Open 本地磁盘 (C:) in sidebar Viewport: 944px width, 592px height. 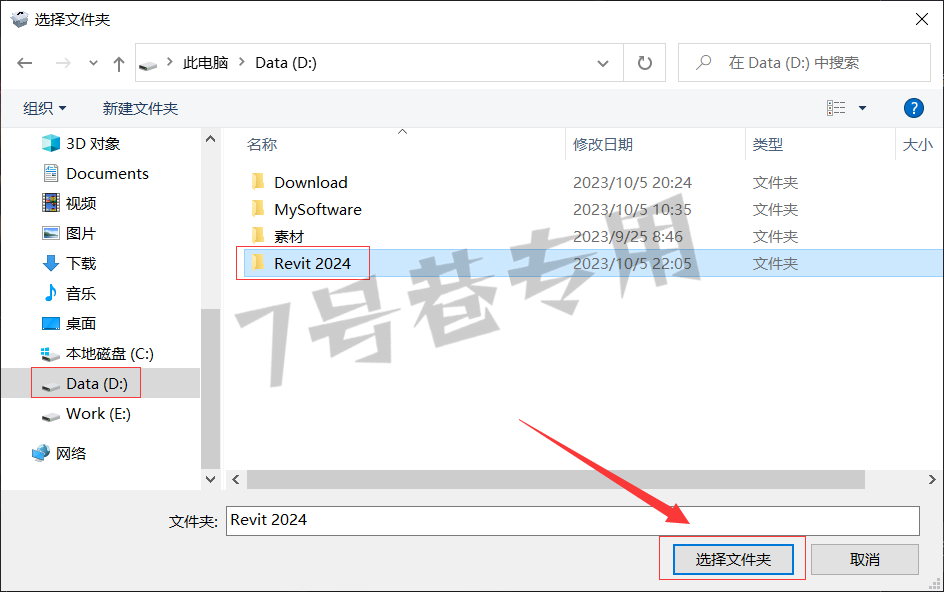[110, 354]
